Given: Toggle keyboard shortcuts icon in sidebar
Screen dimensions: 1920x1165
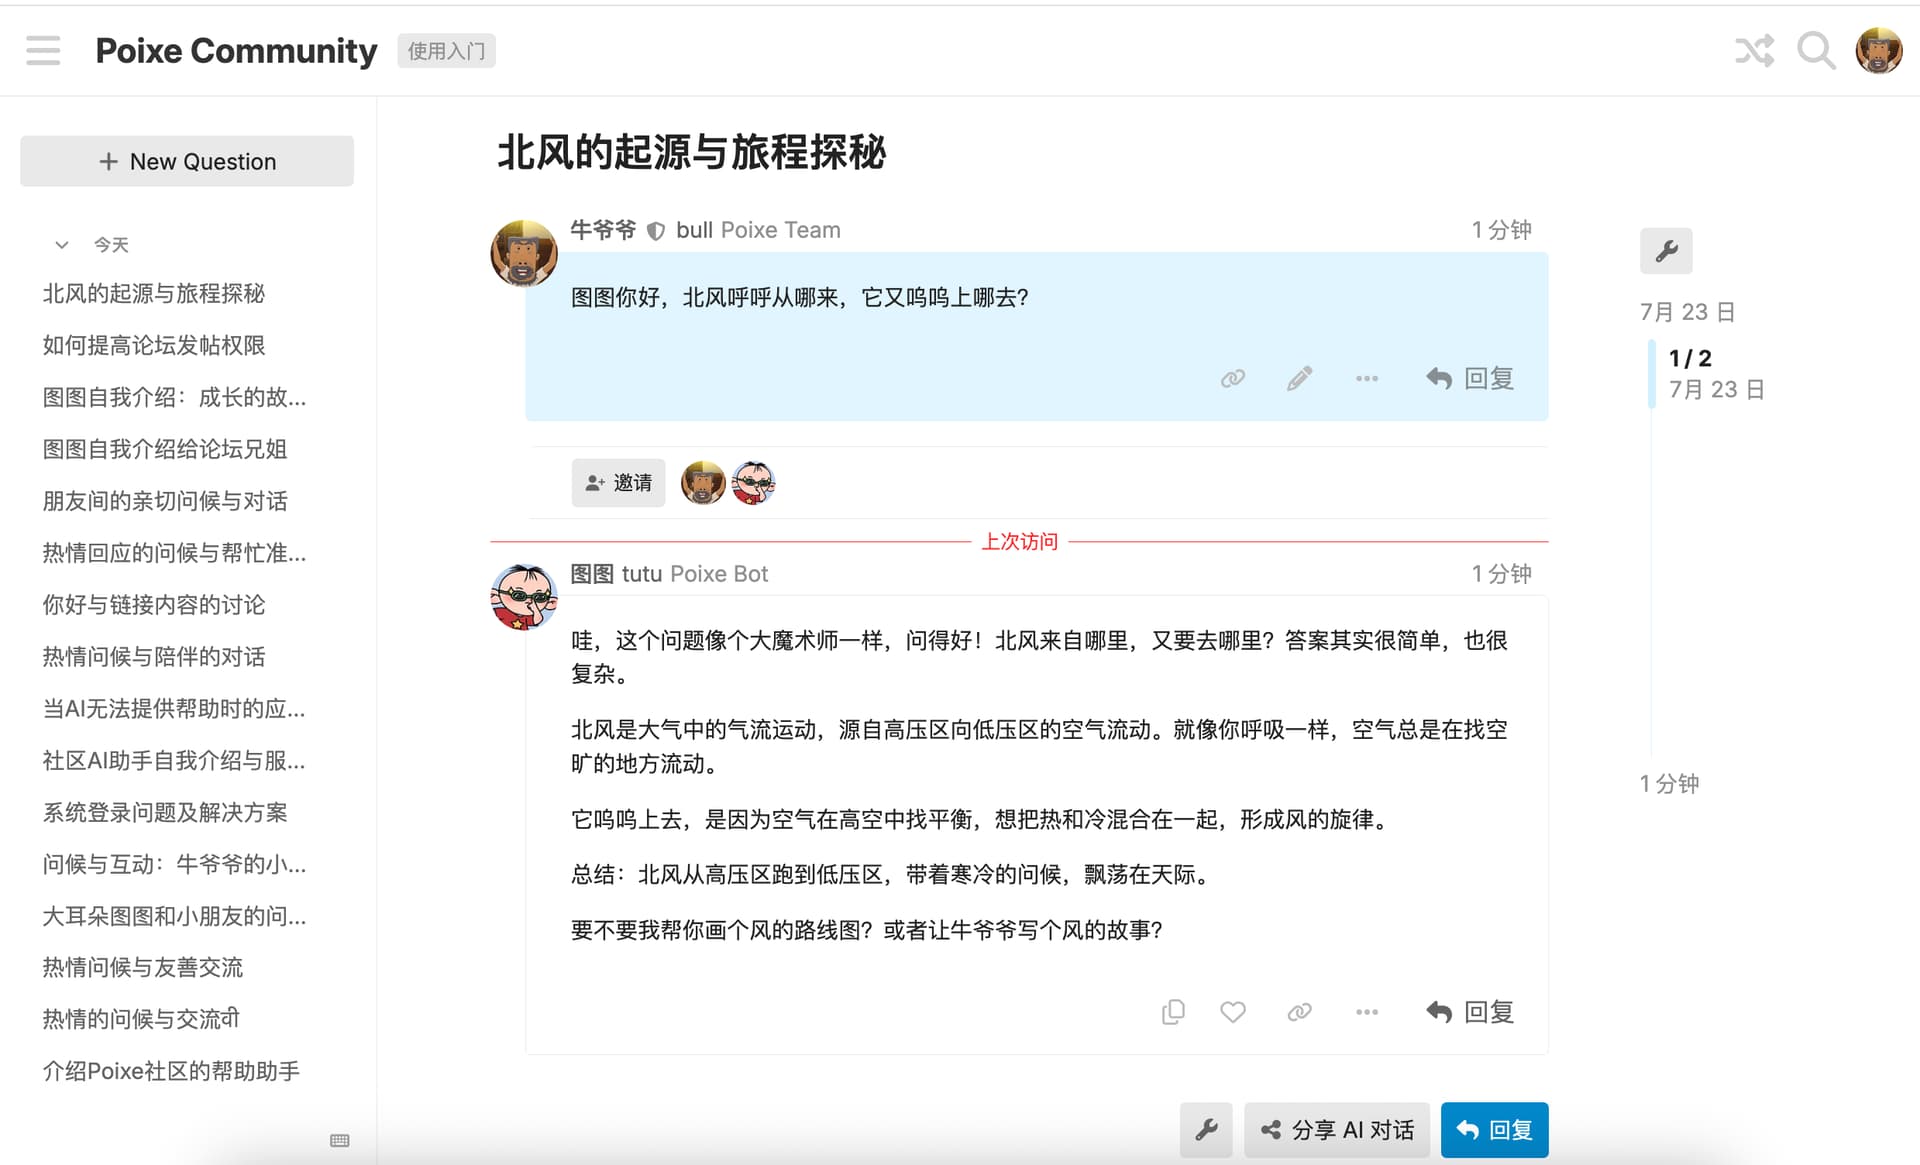Looking at the screenshot, I should tap(339, 1140).
